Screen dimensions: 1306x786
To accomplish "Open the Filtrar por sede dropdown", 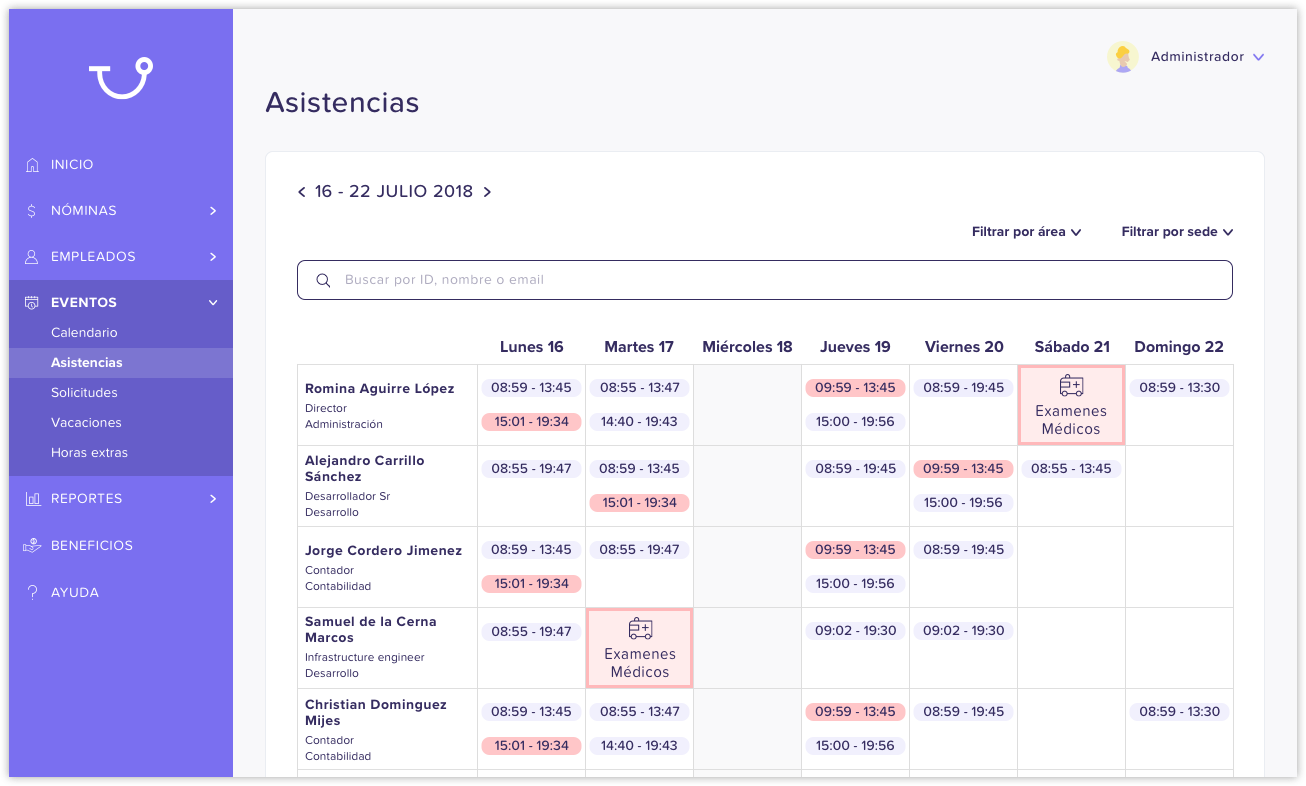I will tap(1176, 232).
